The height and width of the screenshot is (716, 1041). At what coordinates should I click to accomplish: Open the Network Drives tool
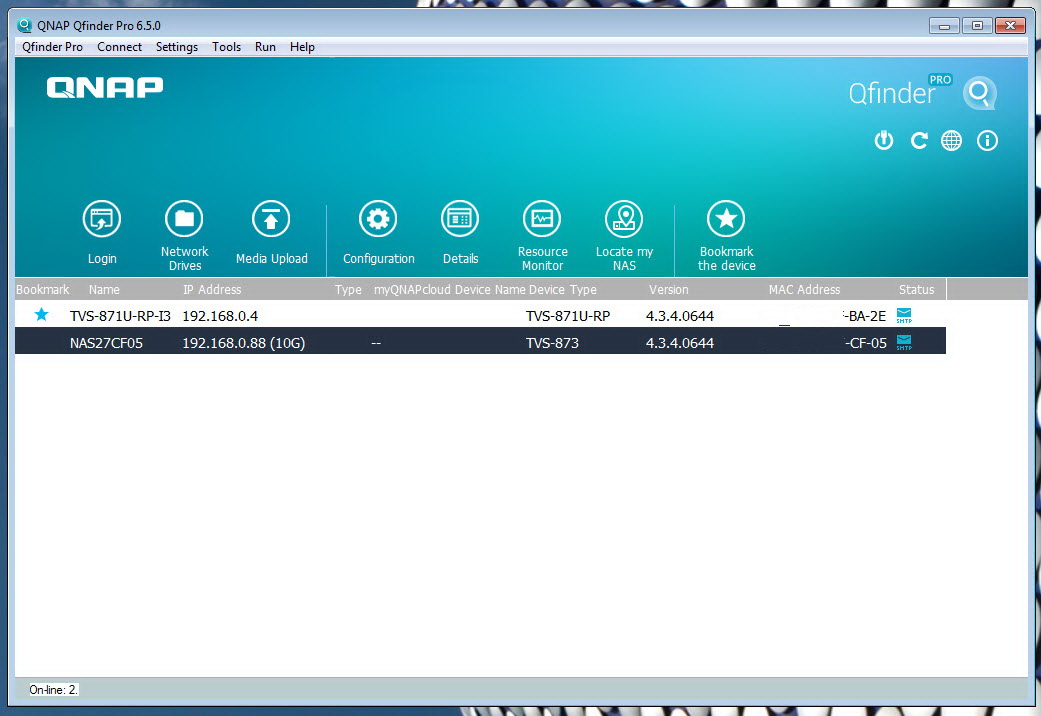point(184,219)
